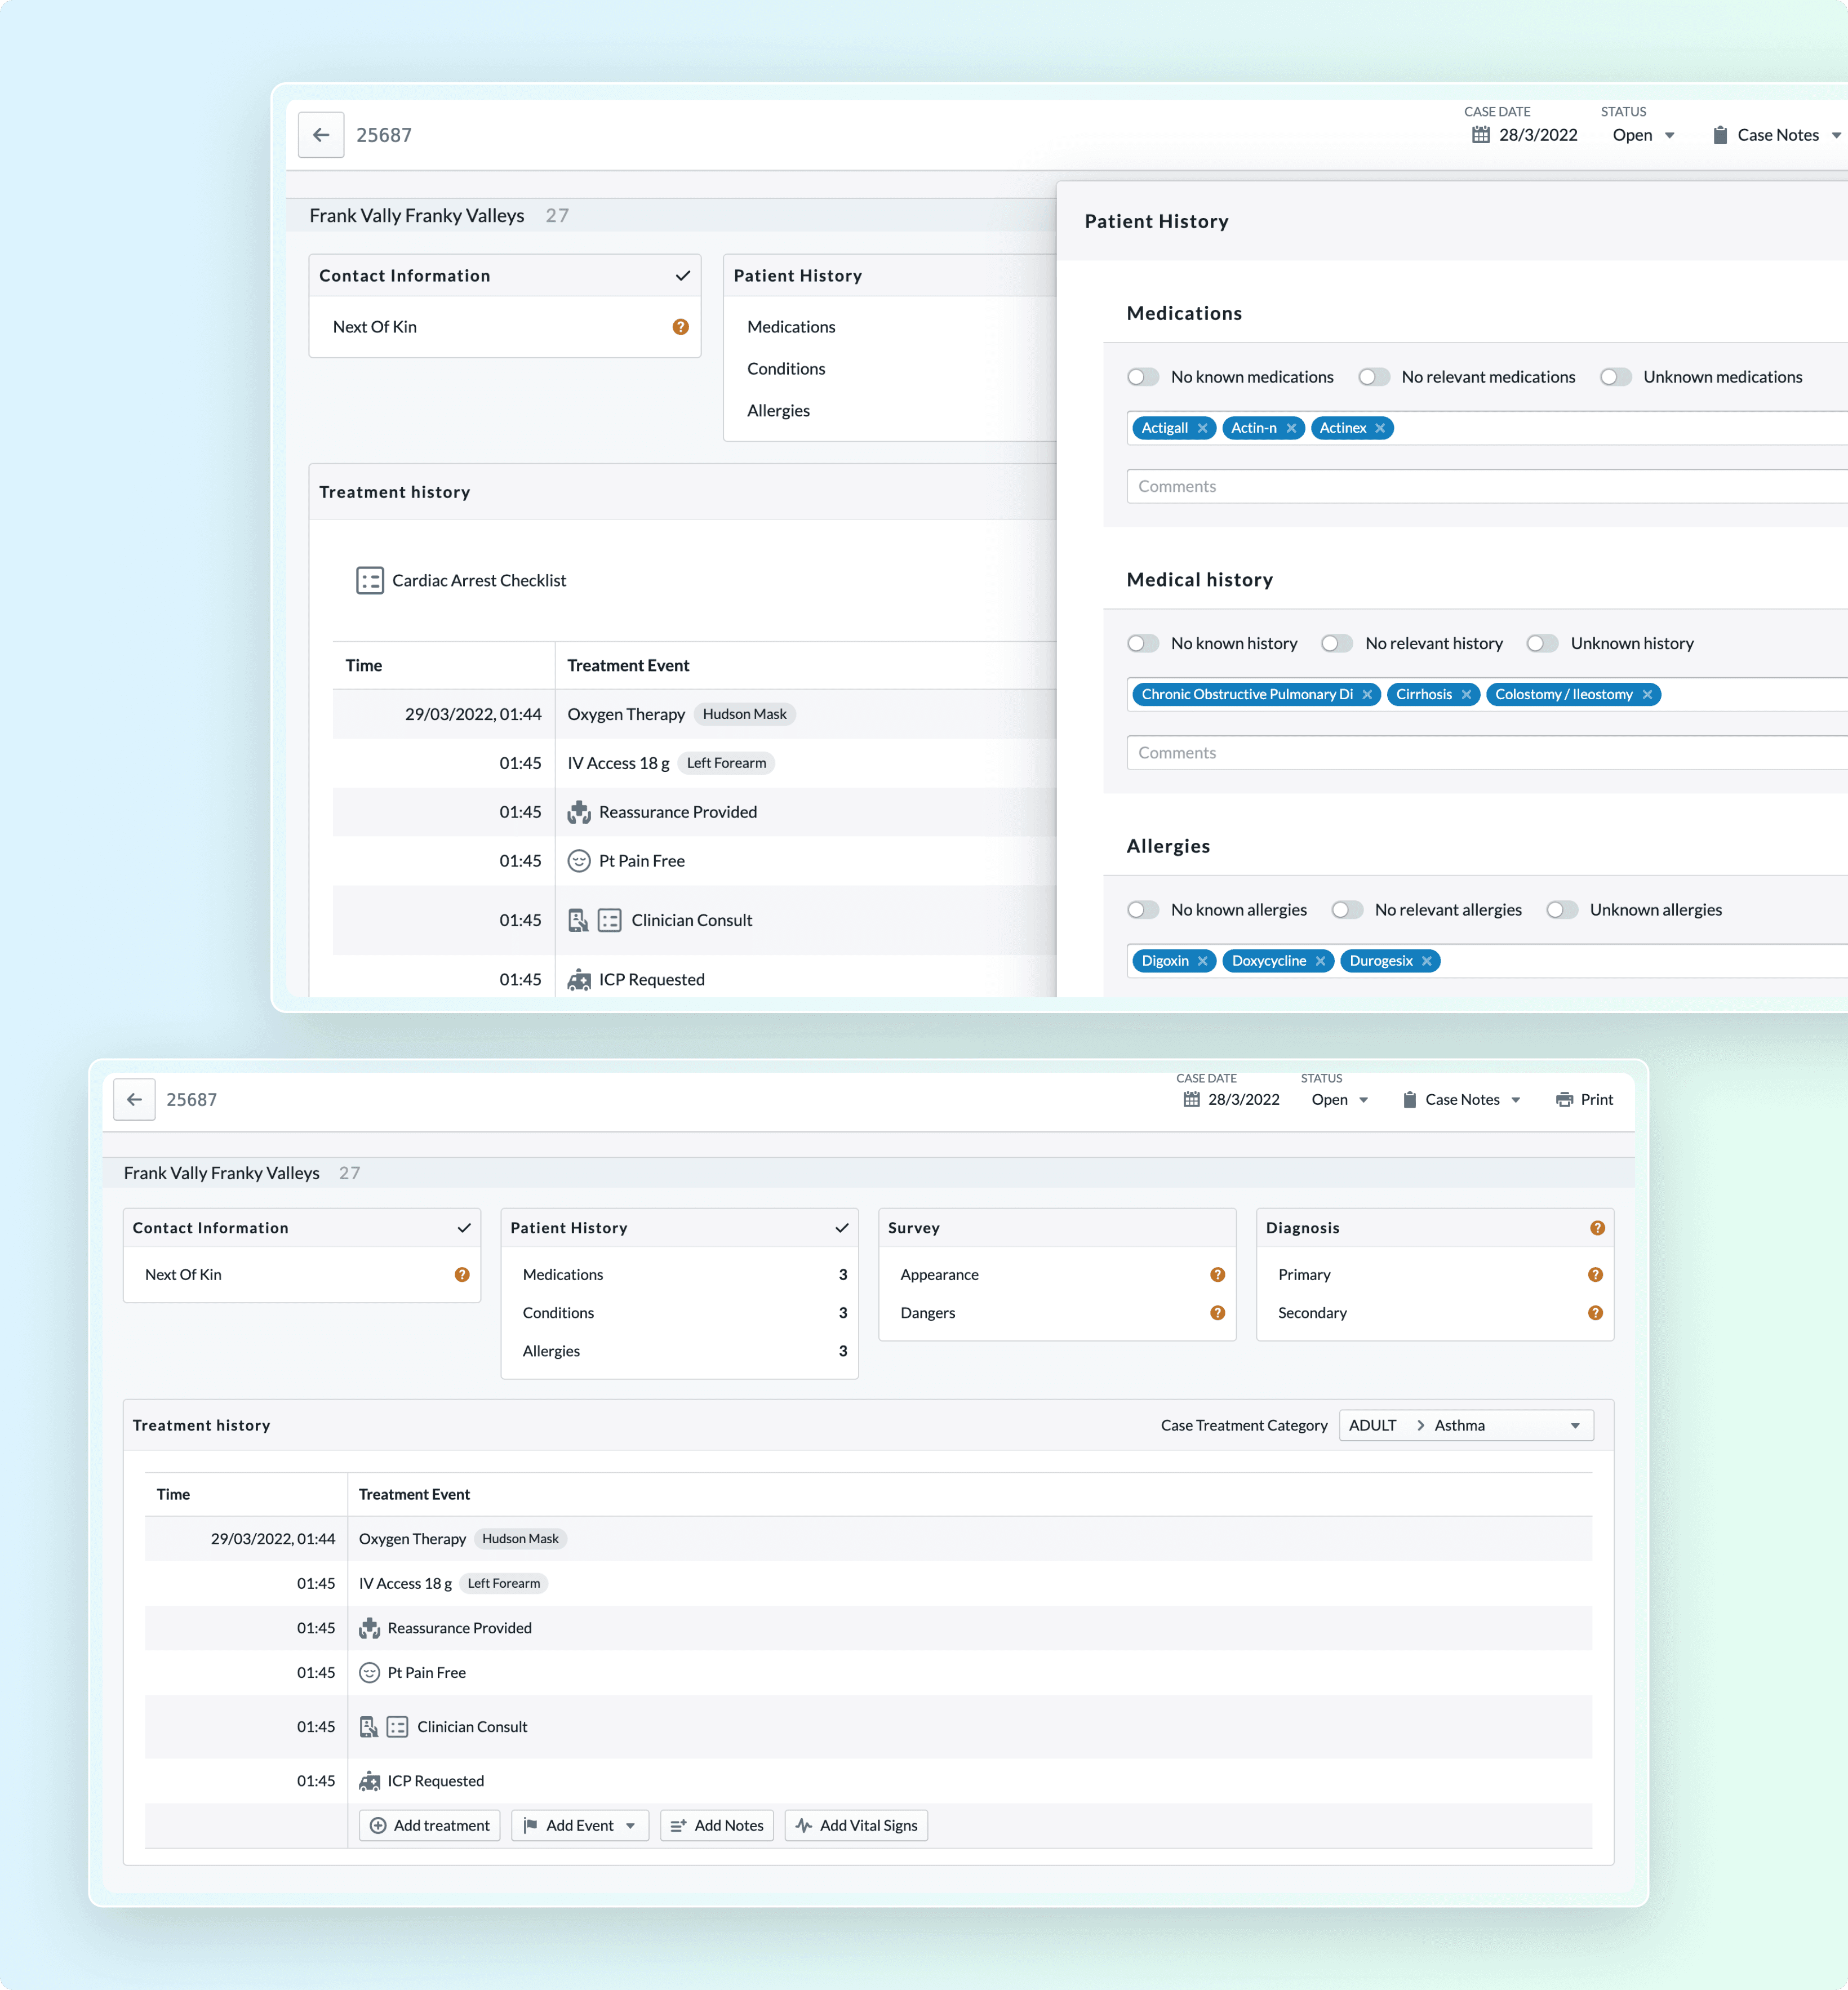
Task: Click the Medications Comments input field
Action: pyautogui.click(x=1487, y=487)
